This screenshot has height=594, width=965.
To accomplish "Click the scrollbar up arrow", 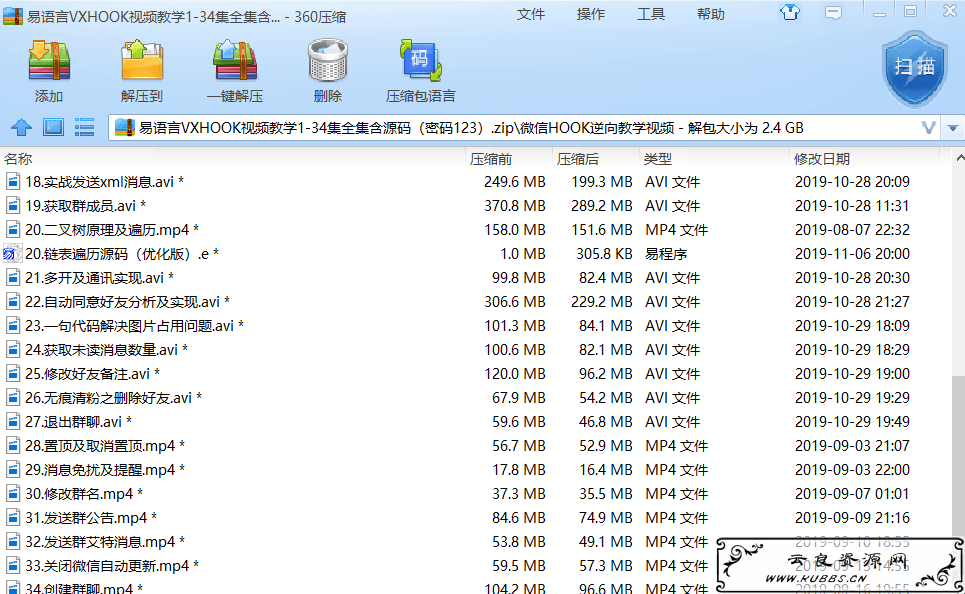I will click(x=959, y=158).
